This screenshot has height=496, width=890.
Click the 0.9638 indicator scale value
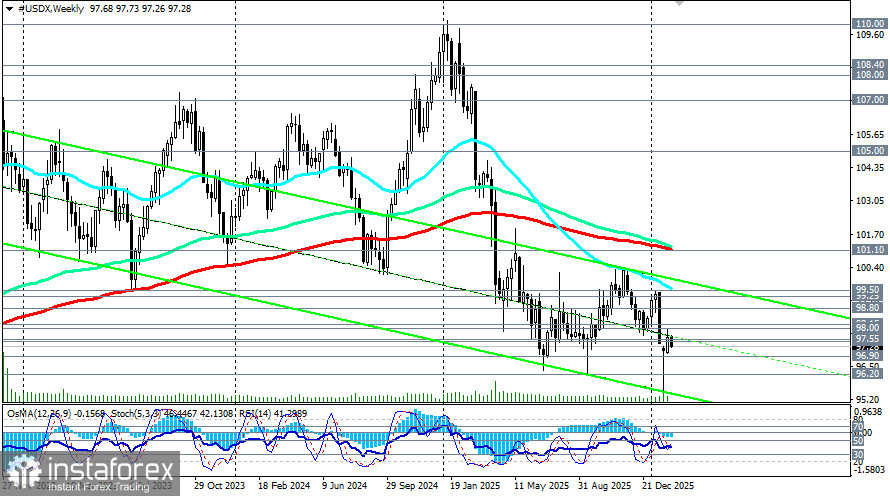[868, 411]
